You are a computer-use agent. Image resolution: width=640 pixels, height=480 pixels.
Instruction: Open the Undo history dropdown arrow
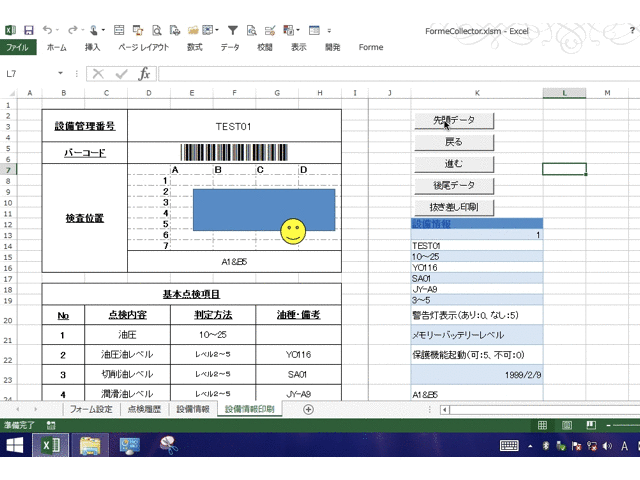click(59, 30)
